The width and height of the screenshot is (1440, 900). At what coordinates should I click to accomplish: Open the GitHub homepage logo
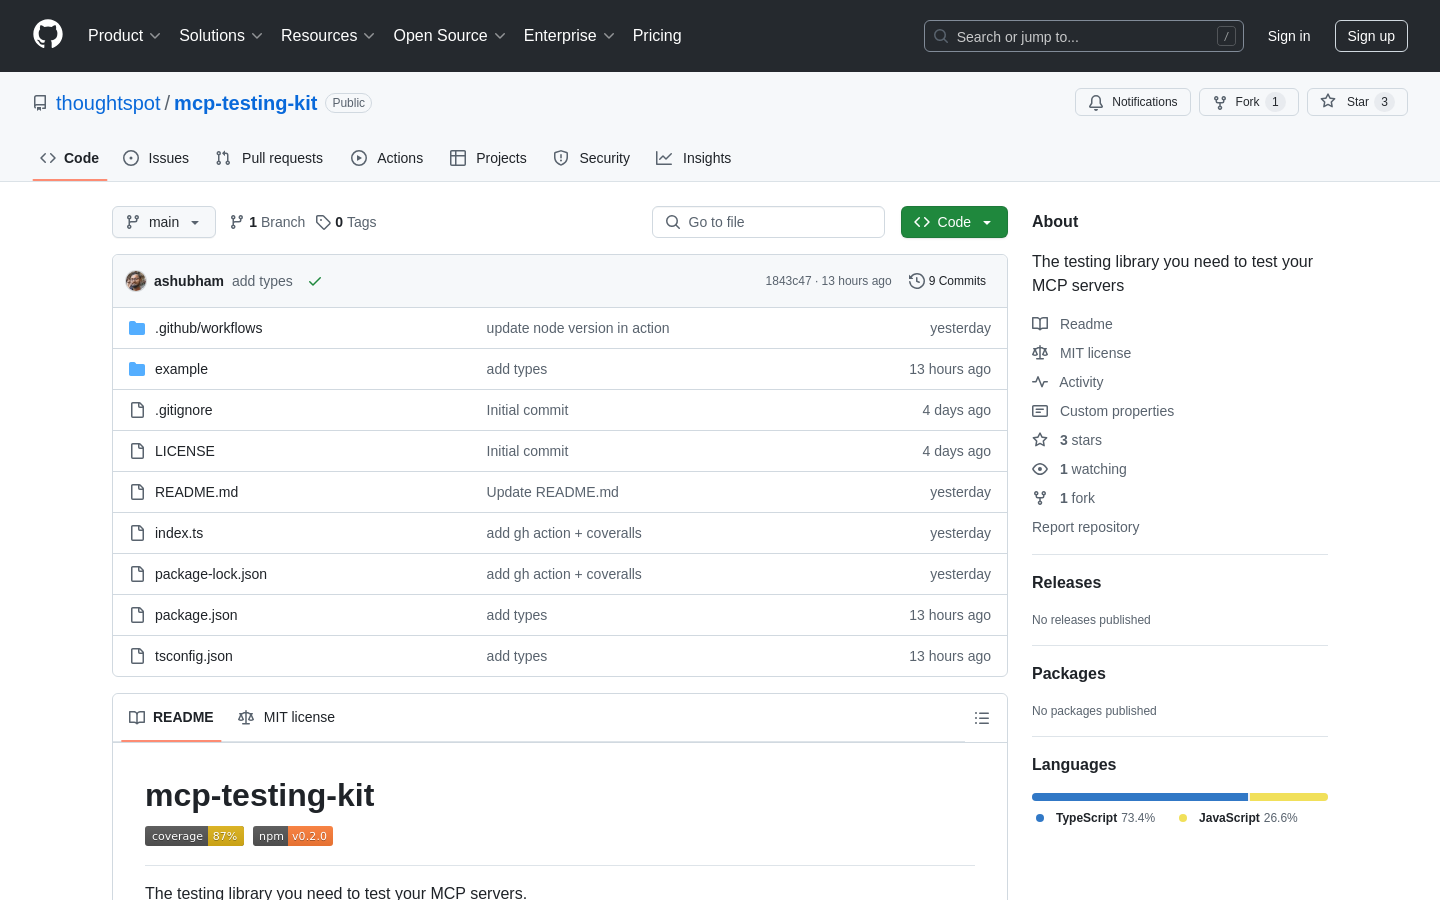pyautogui.click(x=48, y=35)
